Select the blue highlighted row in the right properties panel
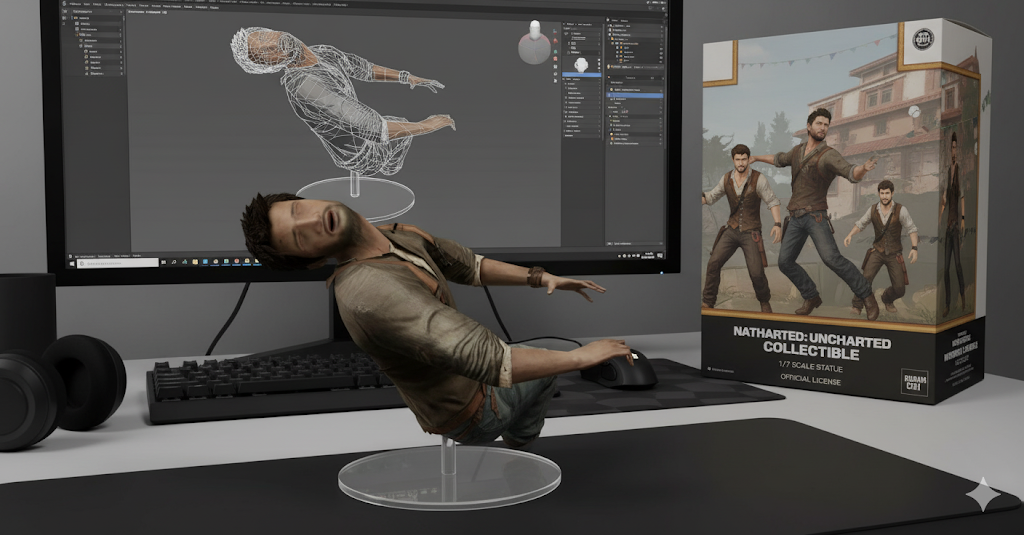Screen dimensions: 1024x535 coord(636,95)
